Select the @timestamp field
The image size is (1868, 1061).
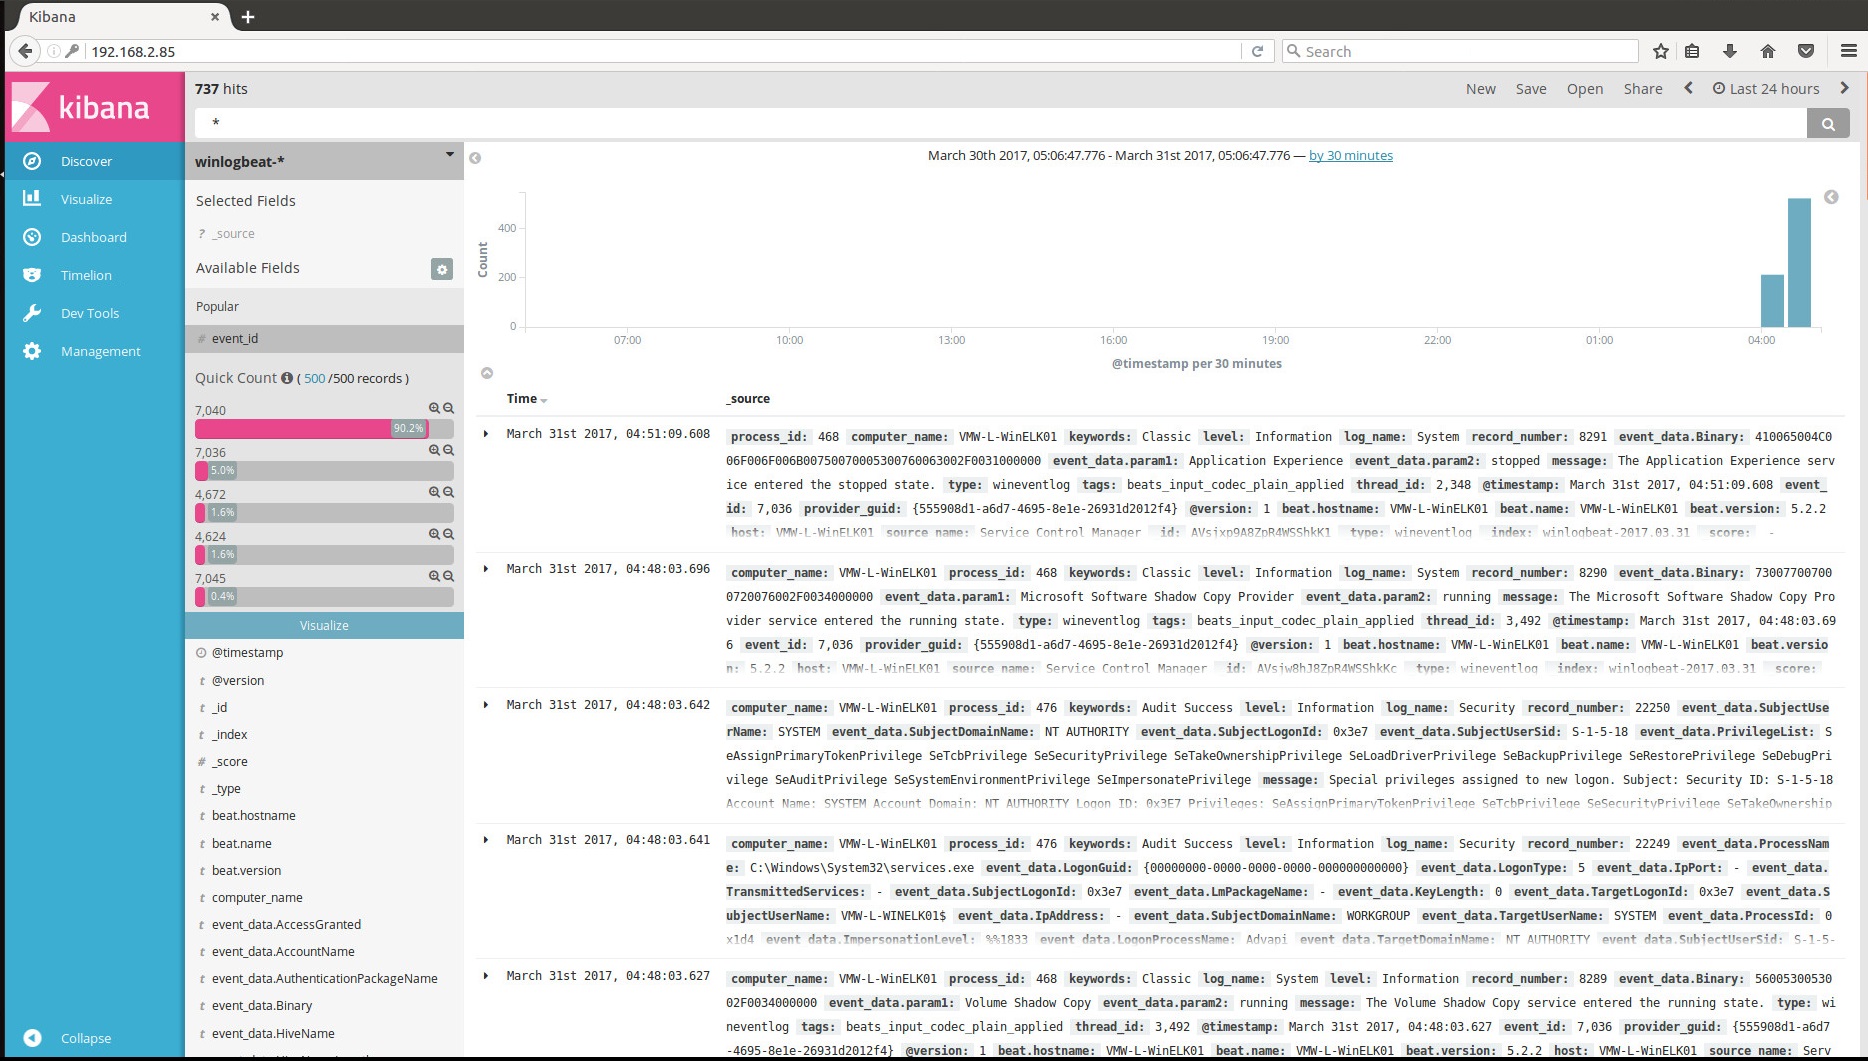(x=247, y=652)
